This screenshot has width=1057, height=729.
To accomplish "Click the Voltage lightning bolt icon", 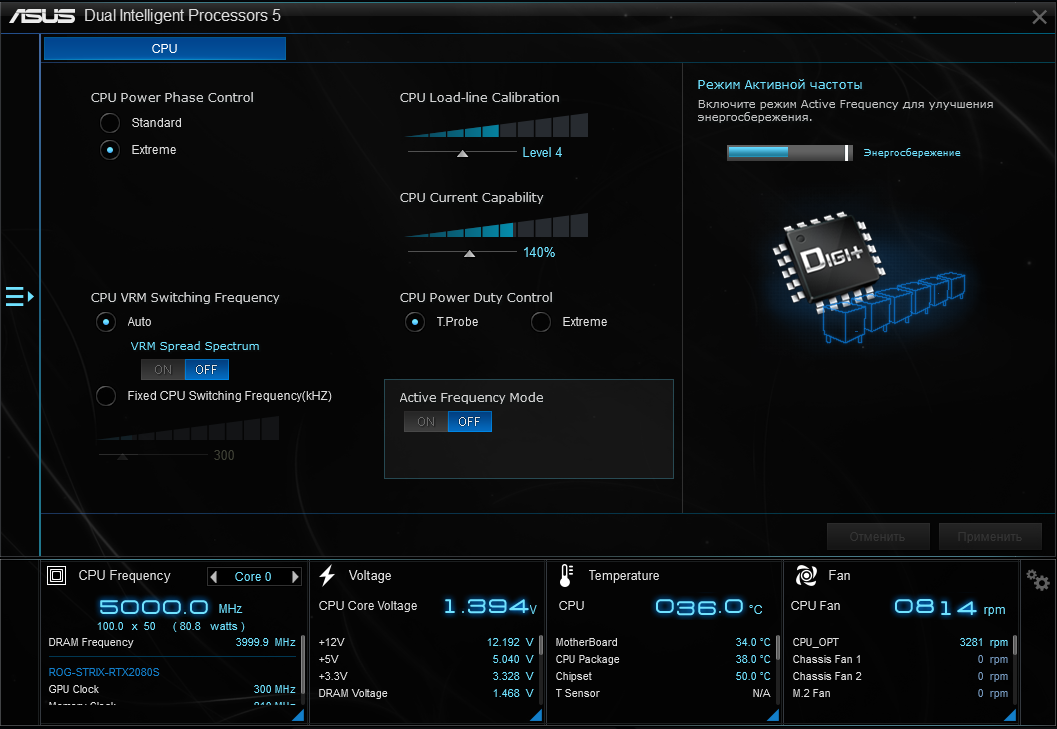I will click(x=327, y=575).
